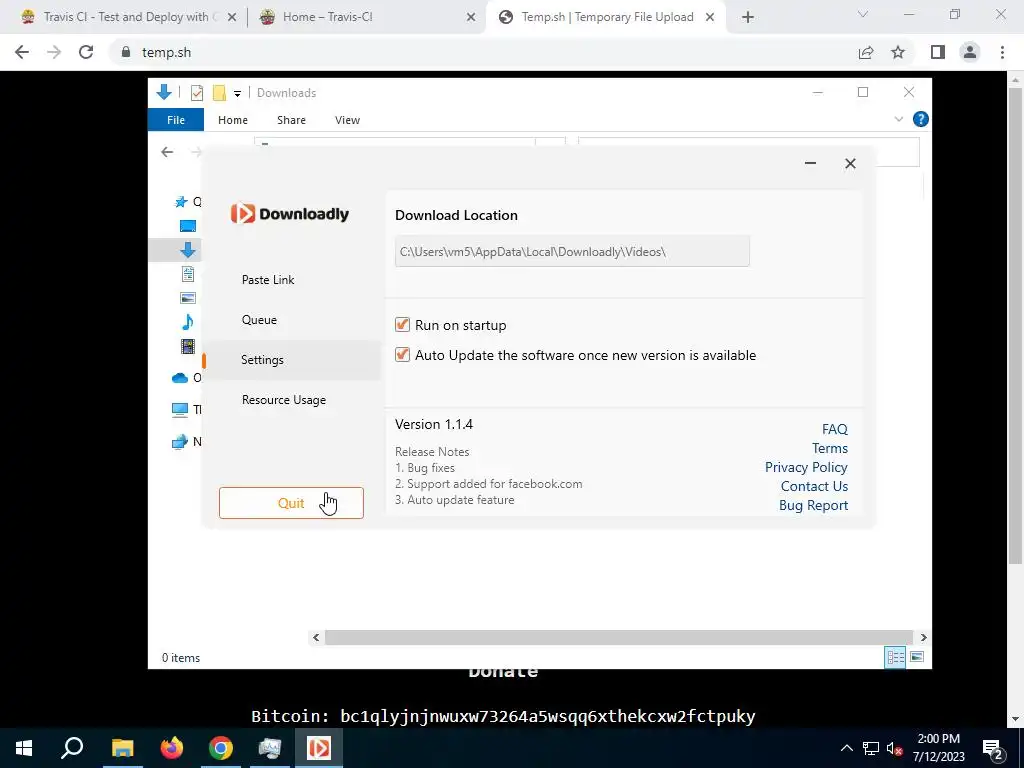Open Chrome tab search chevron
The height and width of the screenshot is (768, 1024).
863,14
